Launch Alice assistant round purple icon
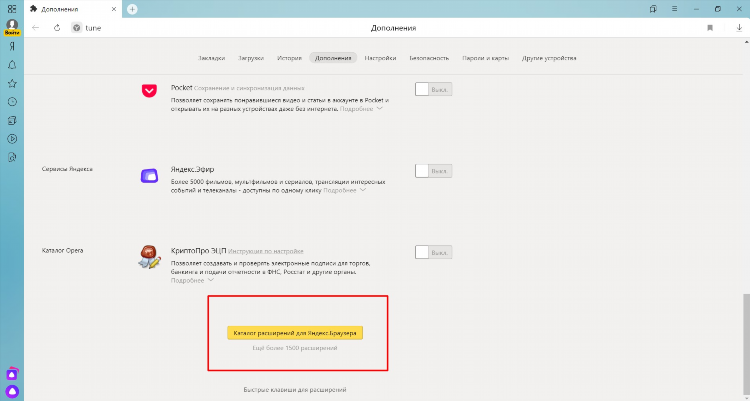750x401 pixels. click(x=12, y=391)
